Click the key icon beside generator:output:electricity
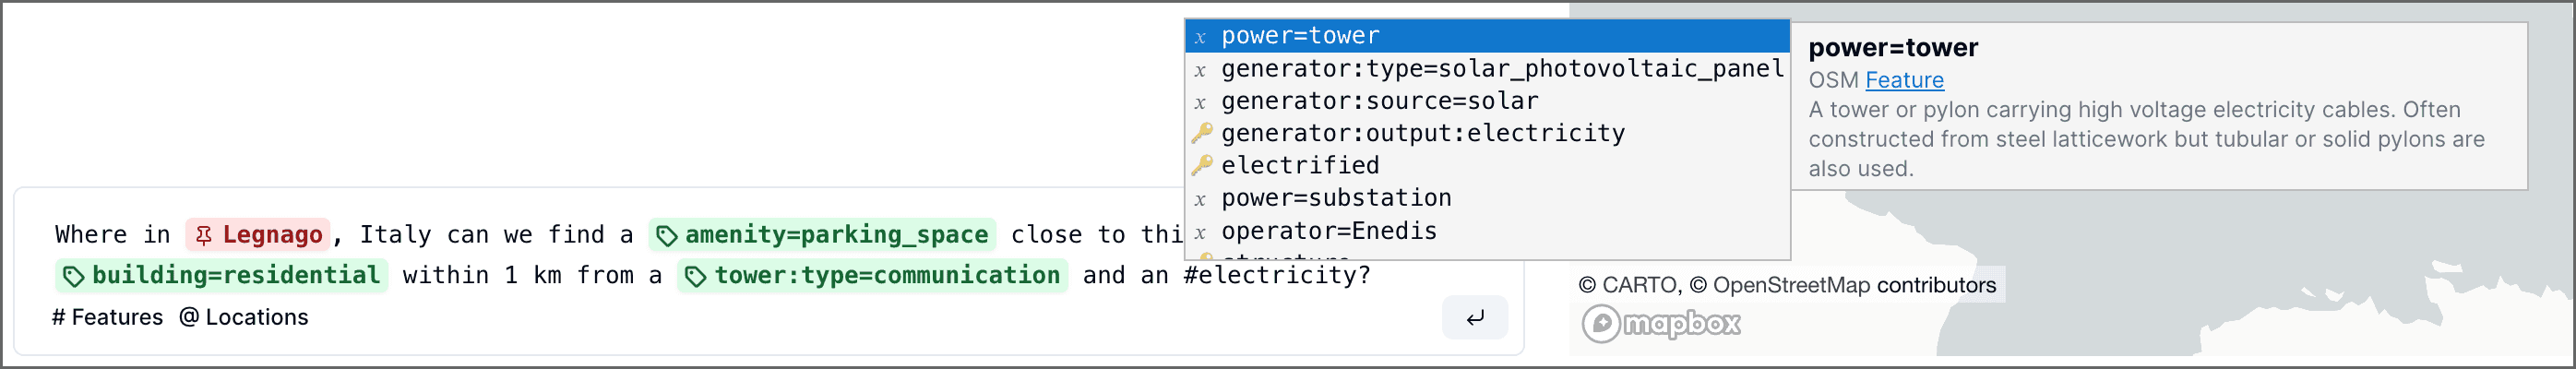 pyautogui.click(x=1201, y=133)
